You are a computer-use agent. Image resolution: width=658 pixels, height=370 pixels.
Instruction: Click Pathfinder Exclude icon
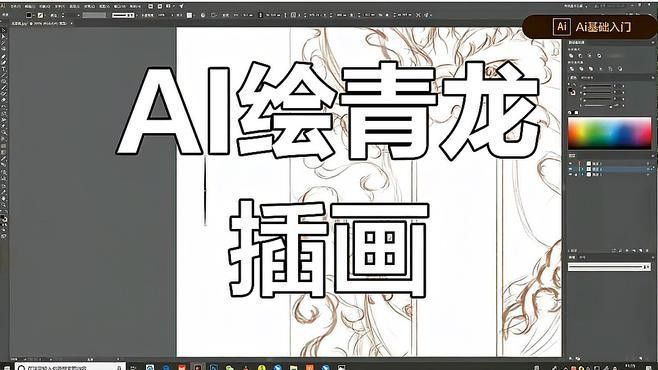click(599, 56)
